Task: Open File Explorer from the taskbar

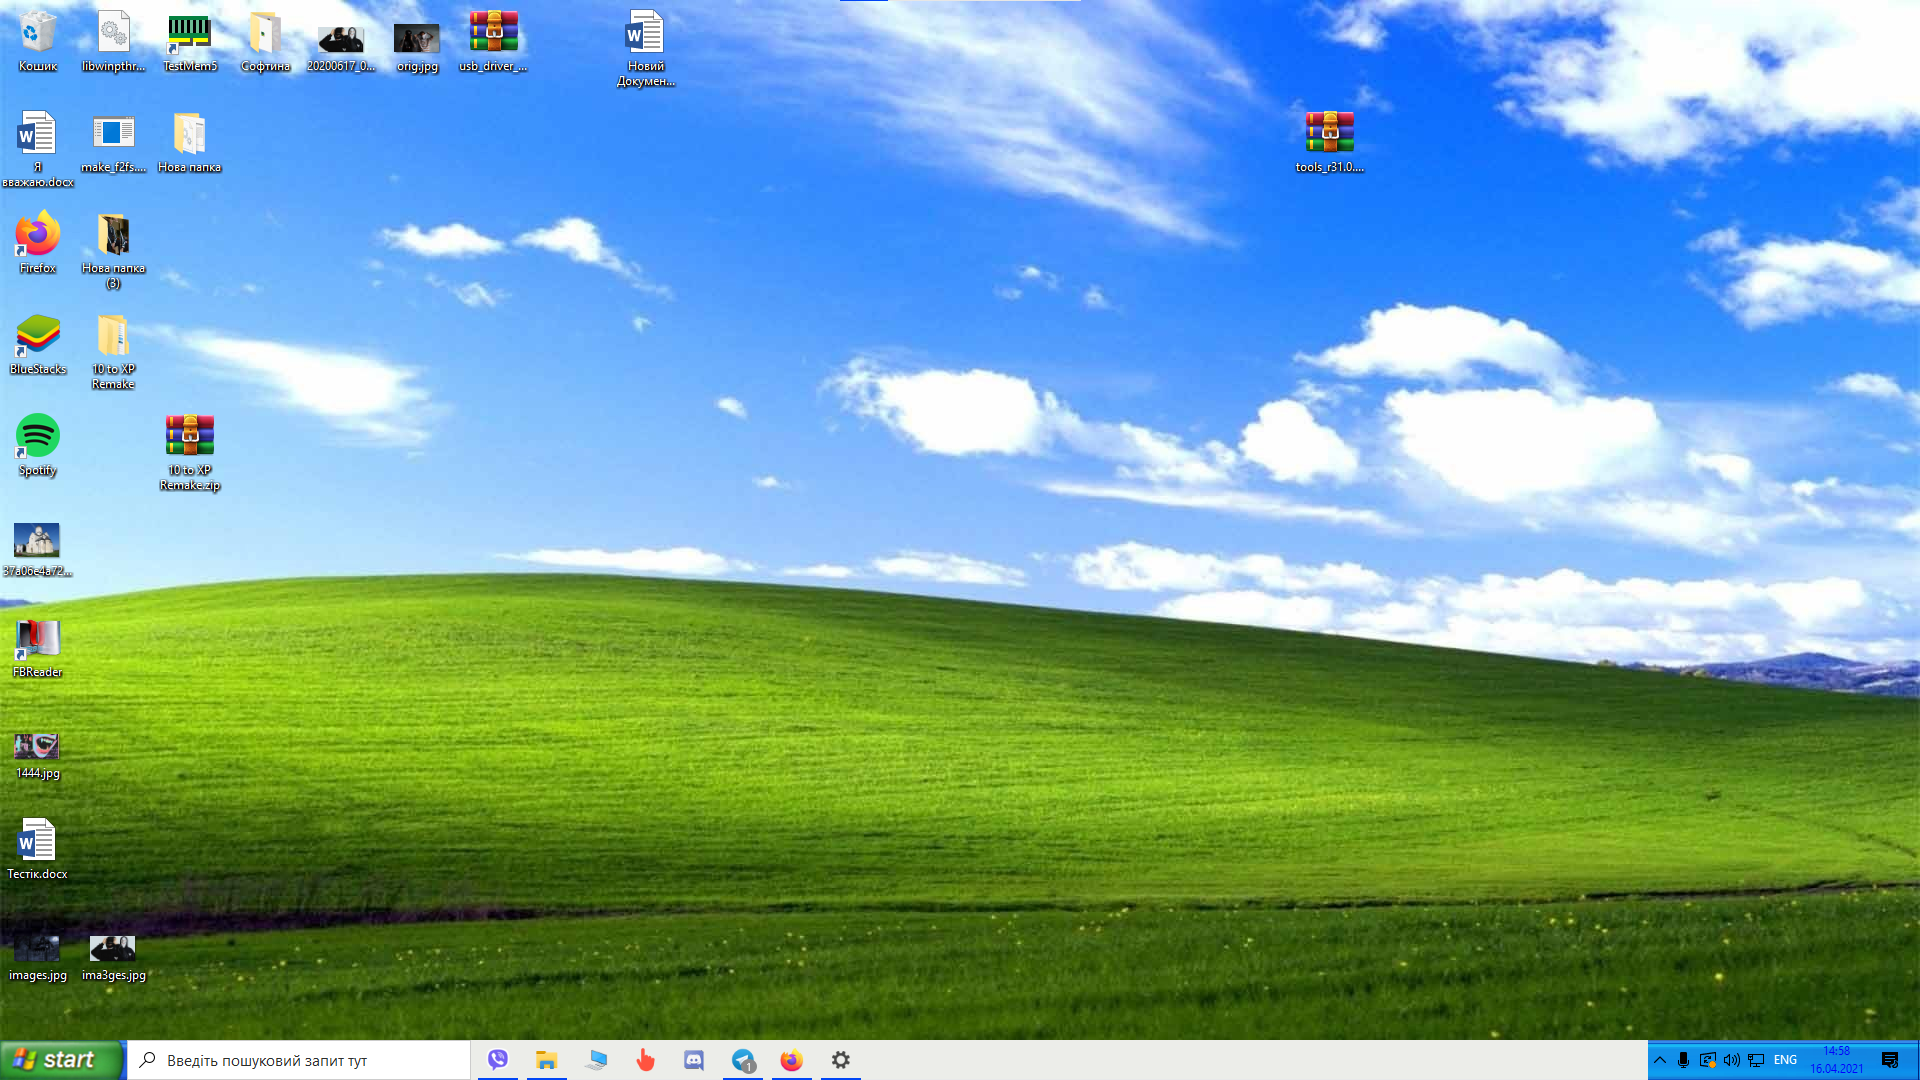Action: coord(547,1060)
